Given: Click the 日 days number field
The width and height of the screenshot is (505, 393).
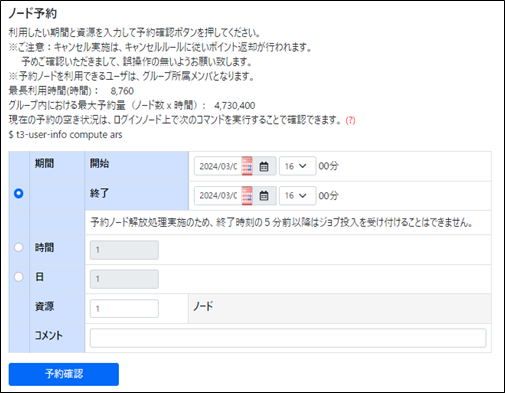Looking at the screenshot, I should coord(124,279).
